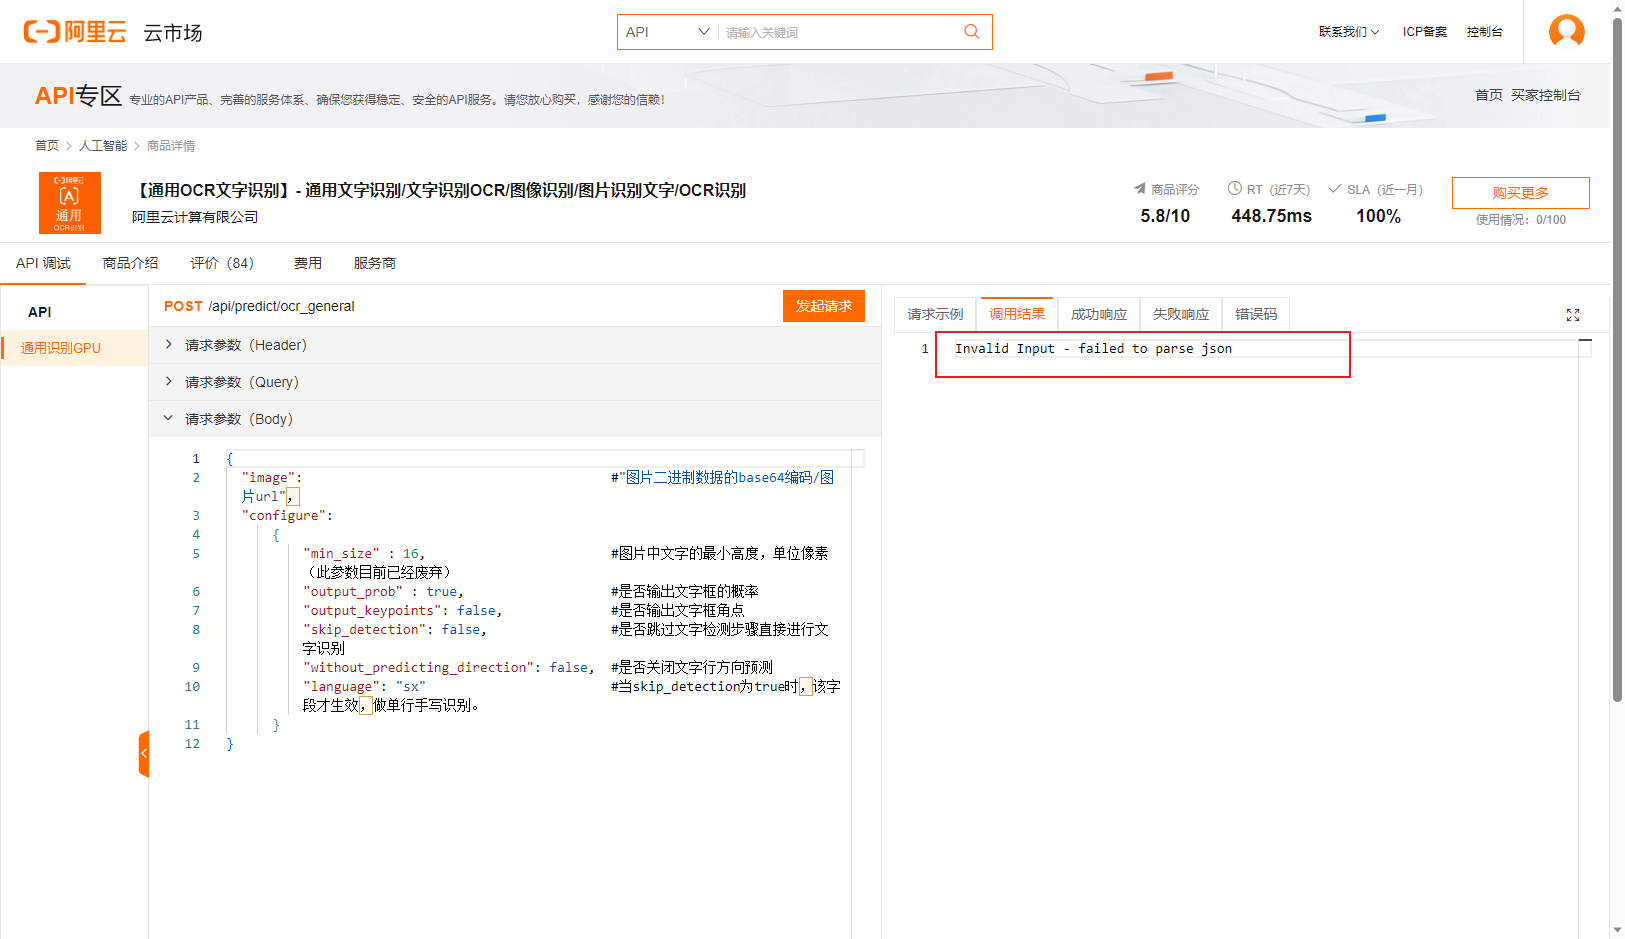The height and width of the screenshot is (939, 1625).
Task: Click the "language": "sx" line
Action: point(364,687)
